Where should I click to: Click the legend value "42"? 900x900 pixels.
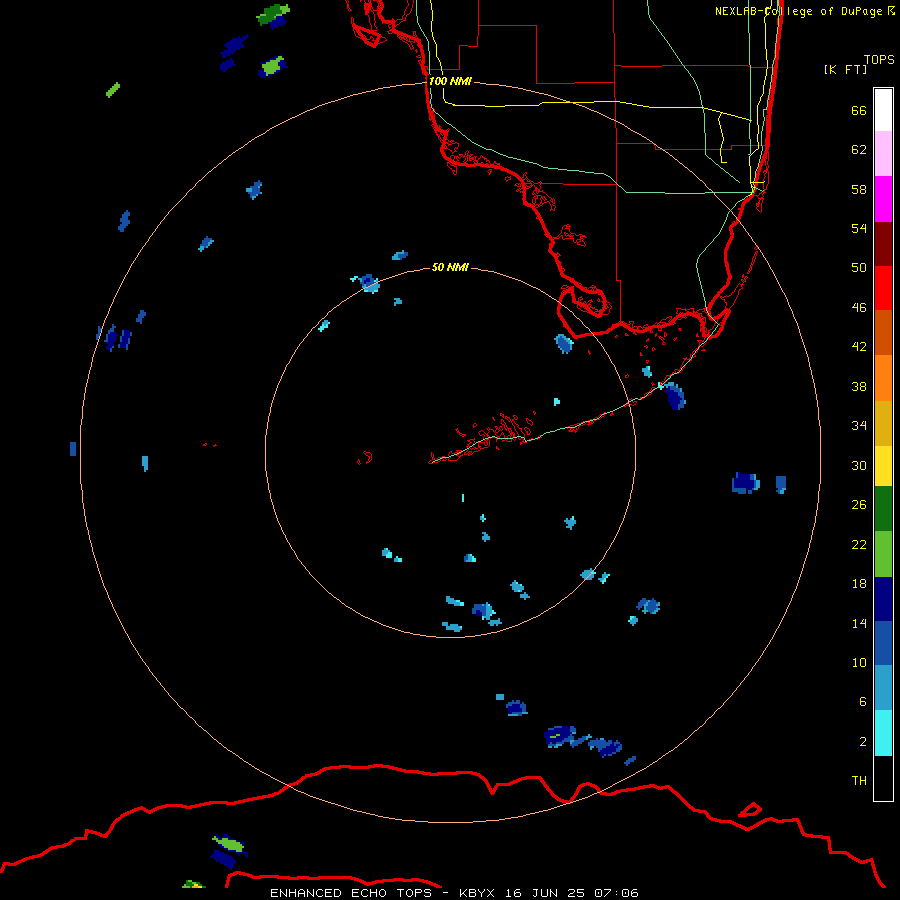click(x=859, y=346)
